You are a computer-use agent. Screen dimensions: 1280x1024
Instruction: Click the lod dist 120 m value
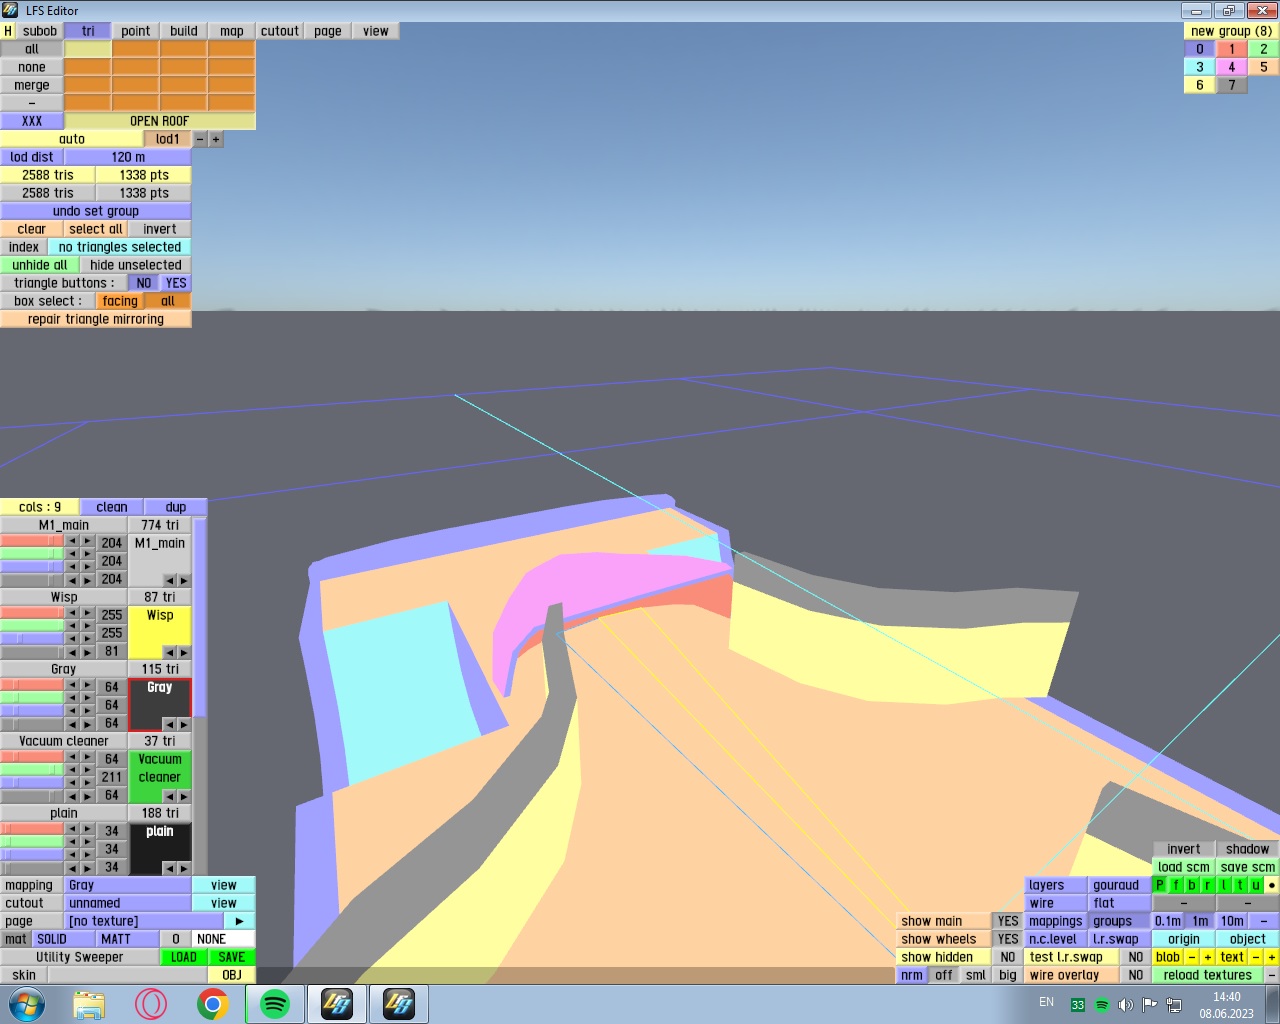pyautogui.click(x=128, y=157)
